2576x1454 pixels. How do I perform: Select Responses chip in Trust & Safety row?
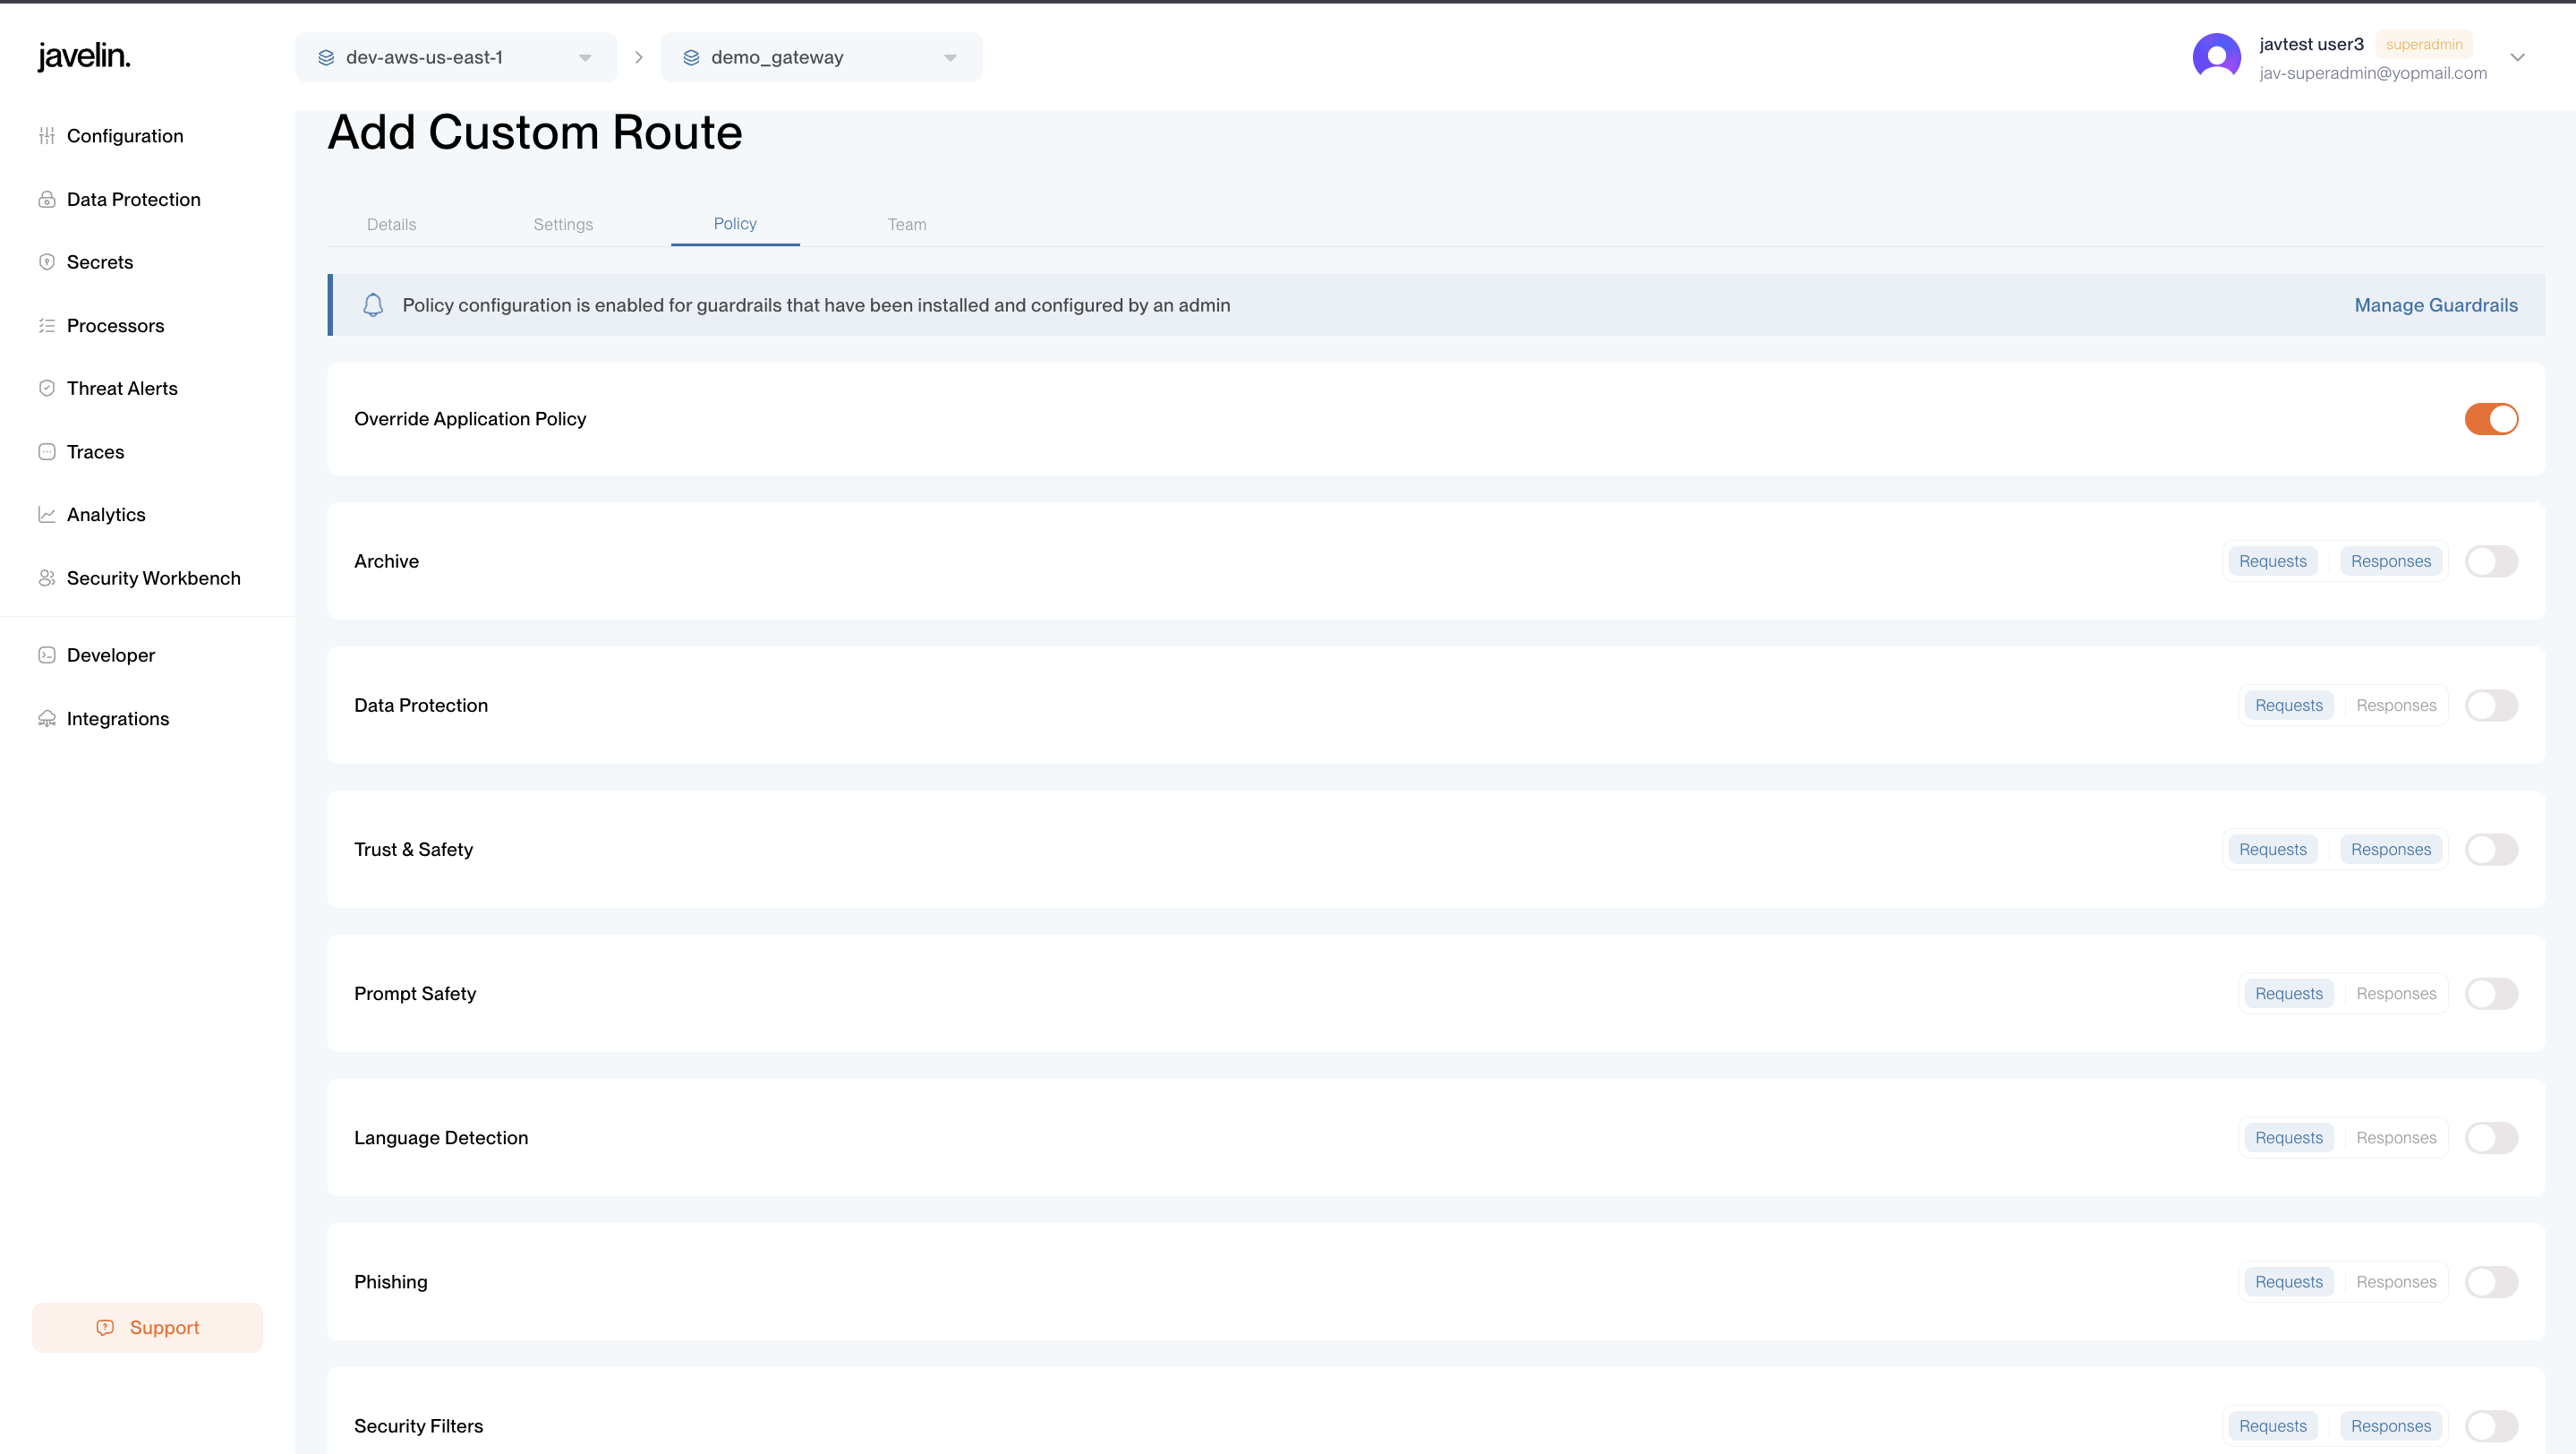pos(2390,849)
